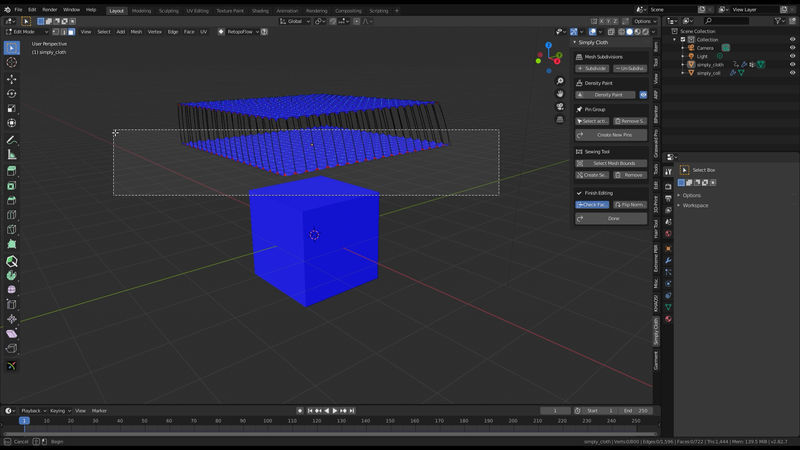Select the Shrink/Fatten tool

12,319
